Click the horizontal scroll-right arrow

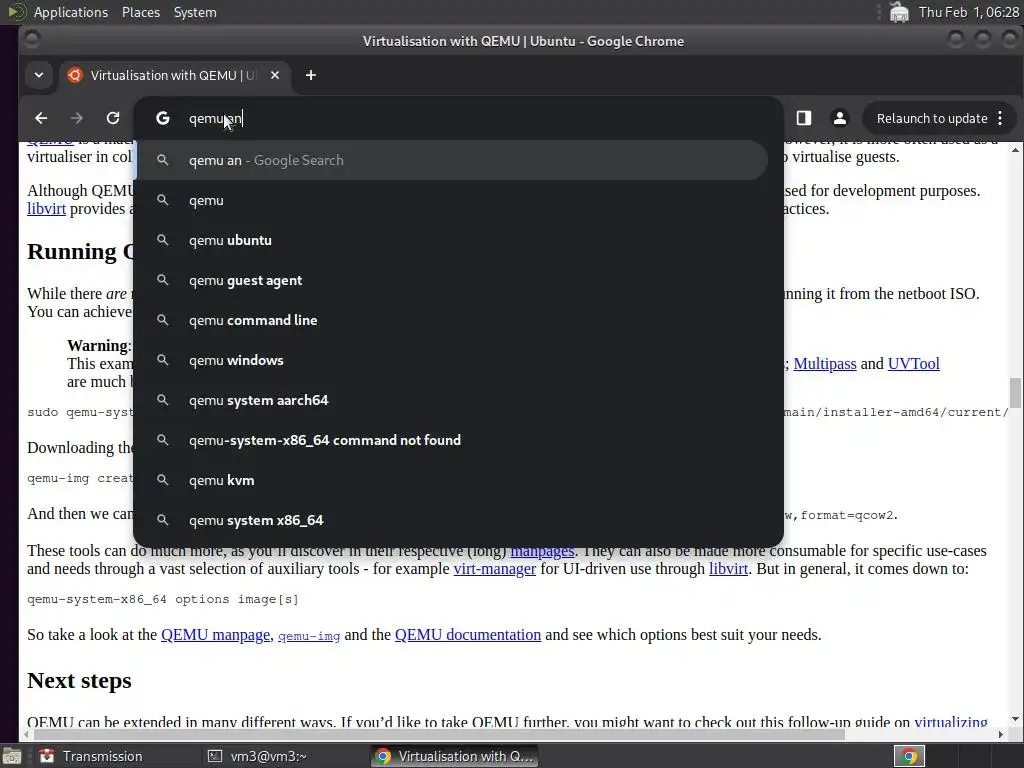click(1001, 735)
